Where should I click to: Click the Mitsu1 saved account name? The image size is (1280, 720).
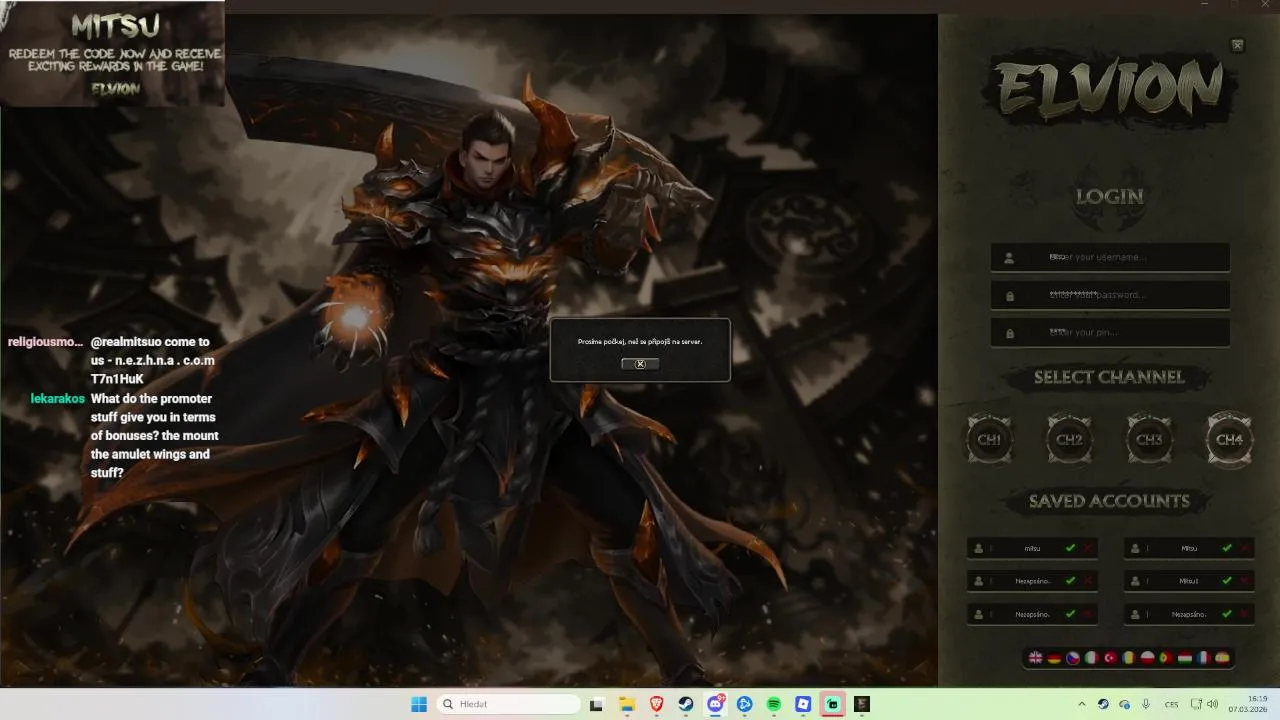tap(1188, 581)
